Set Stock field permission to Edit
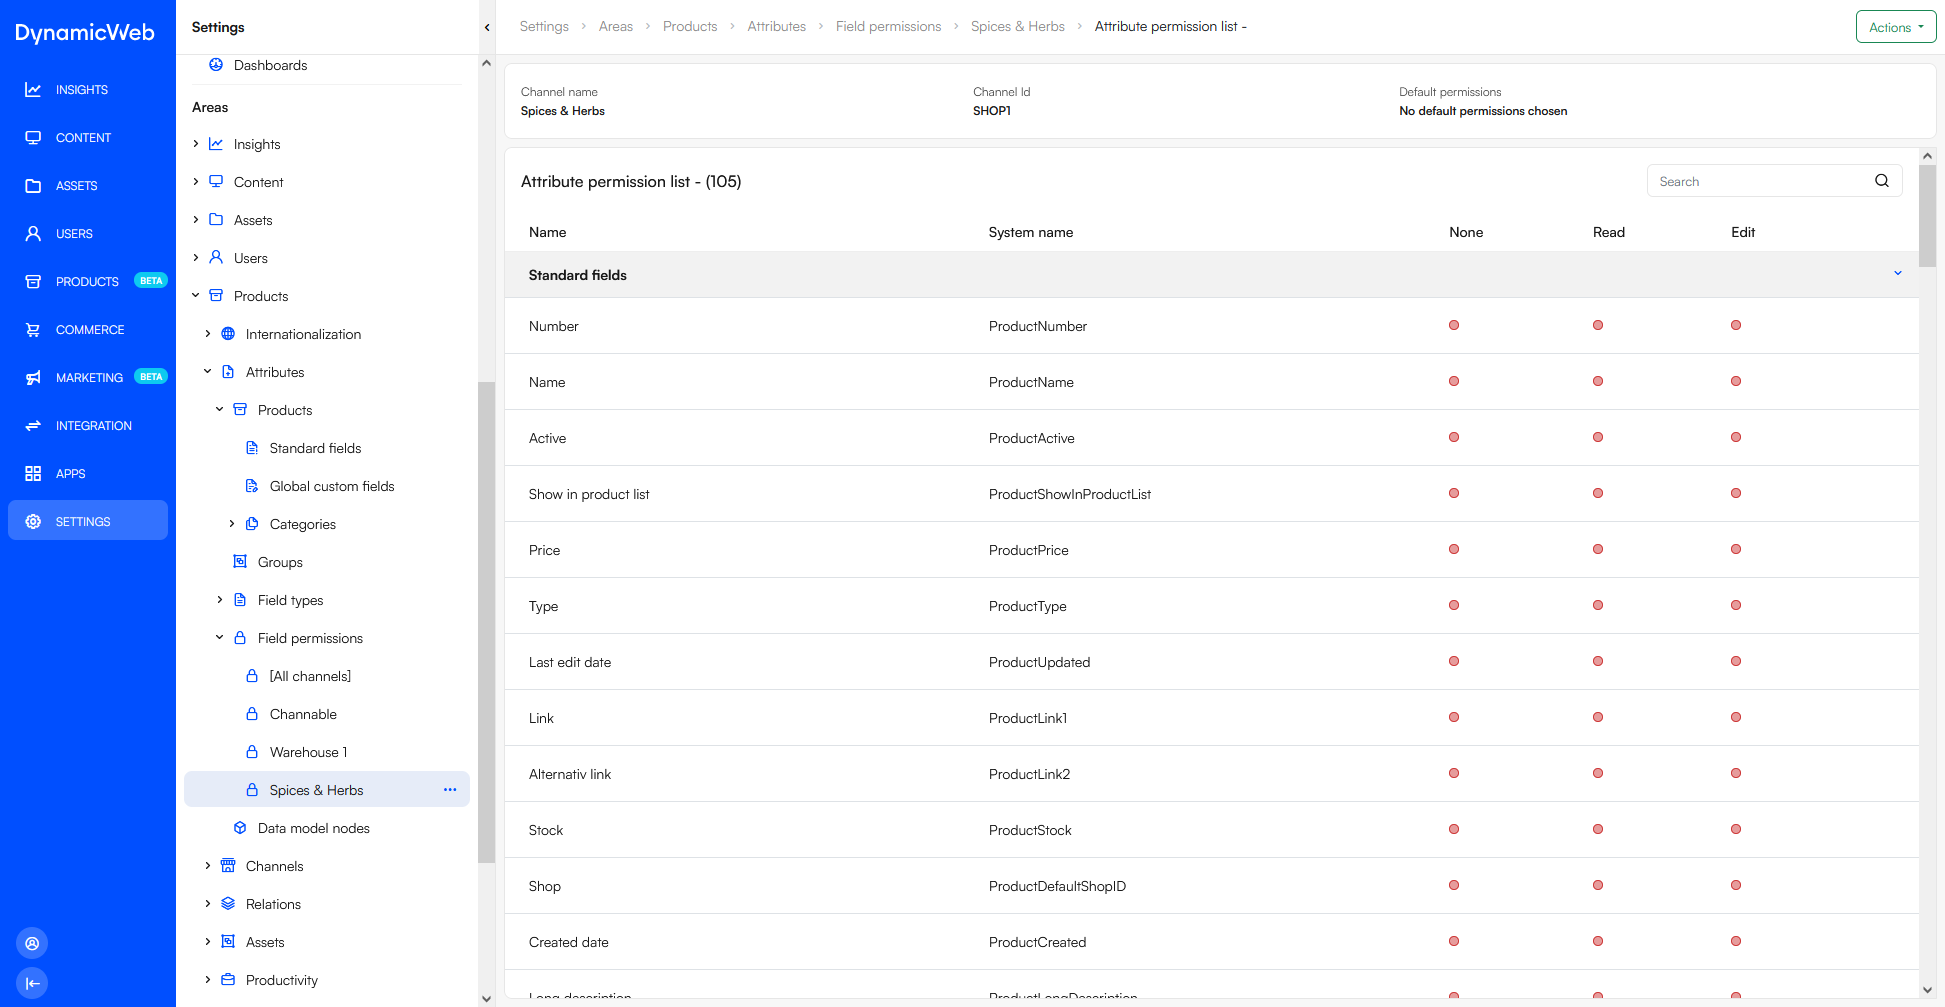The width and height of the screenshot is (1945, 1007). pyautogui.click(x=1736, y=829)
